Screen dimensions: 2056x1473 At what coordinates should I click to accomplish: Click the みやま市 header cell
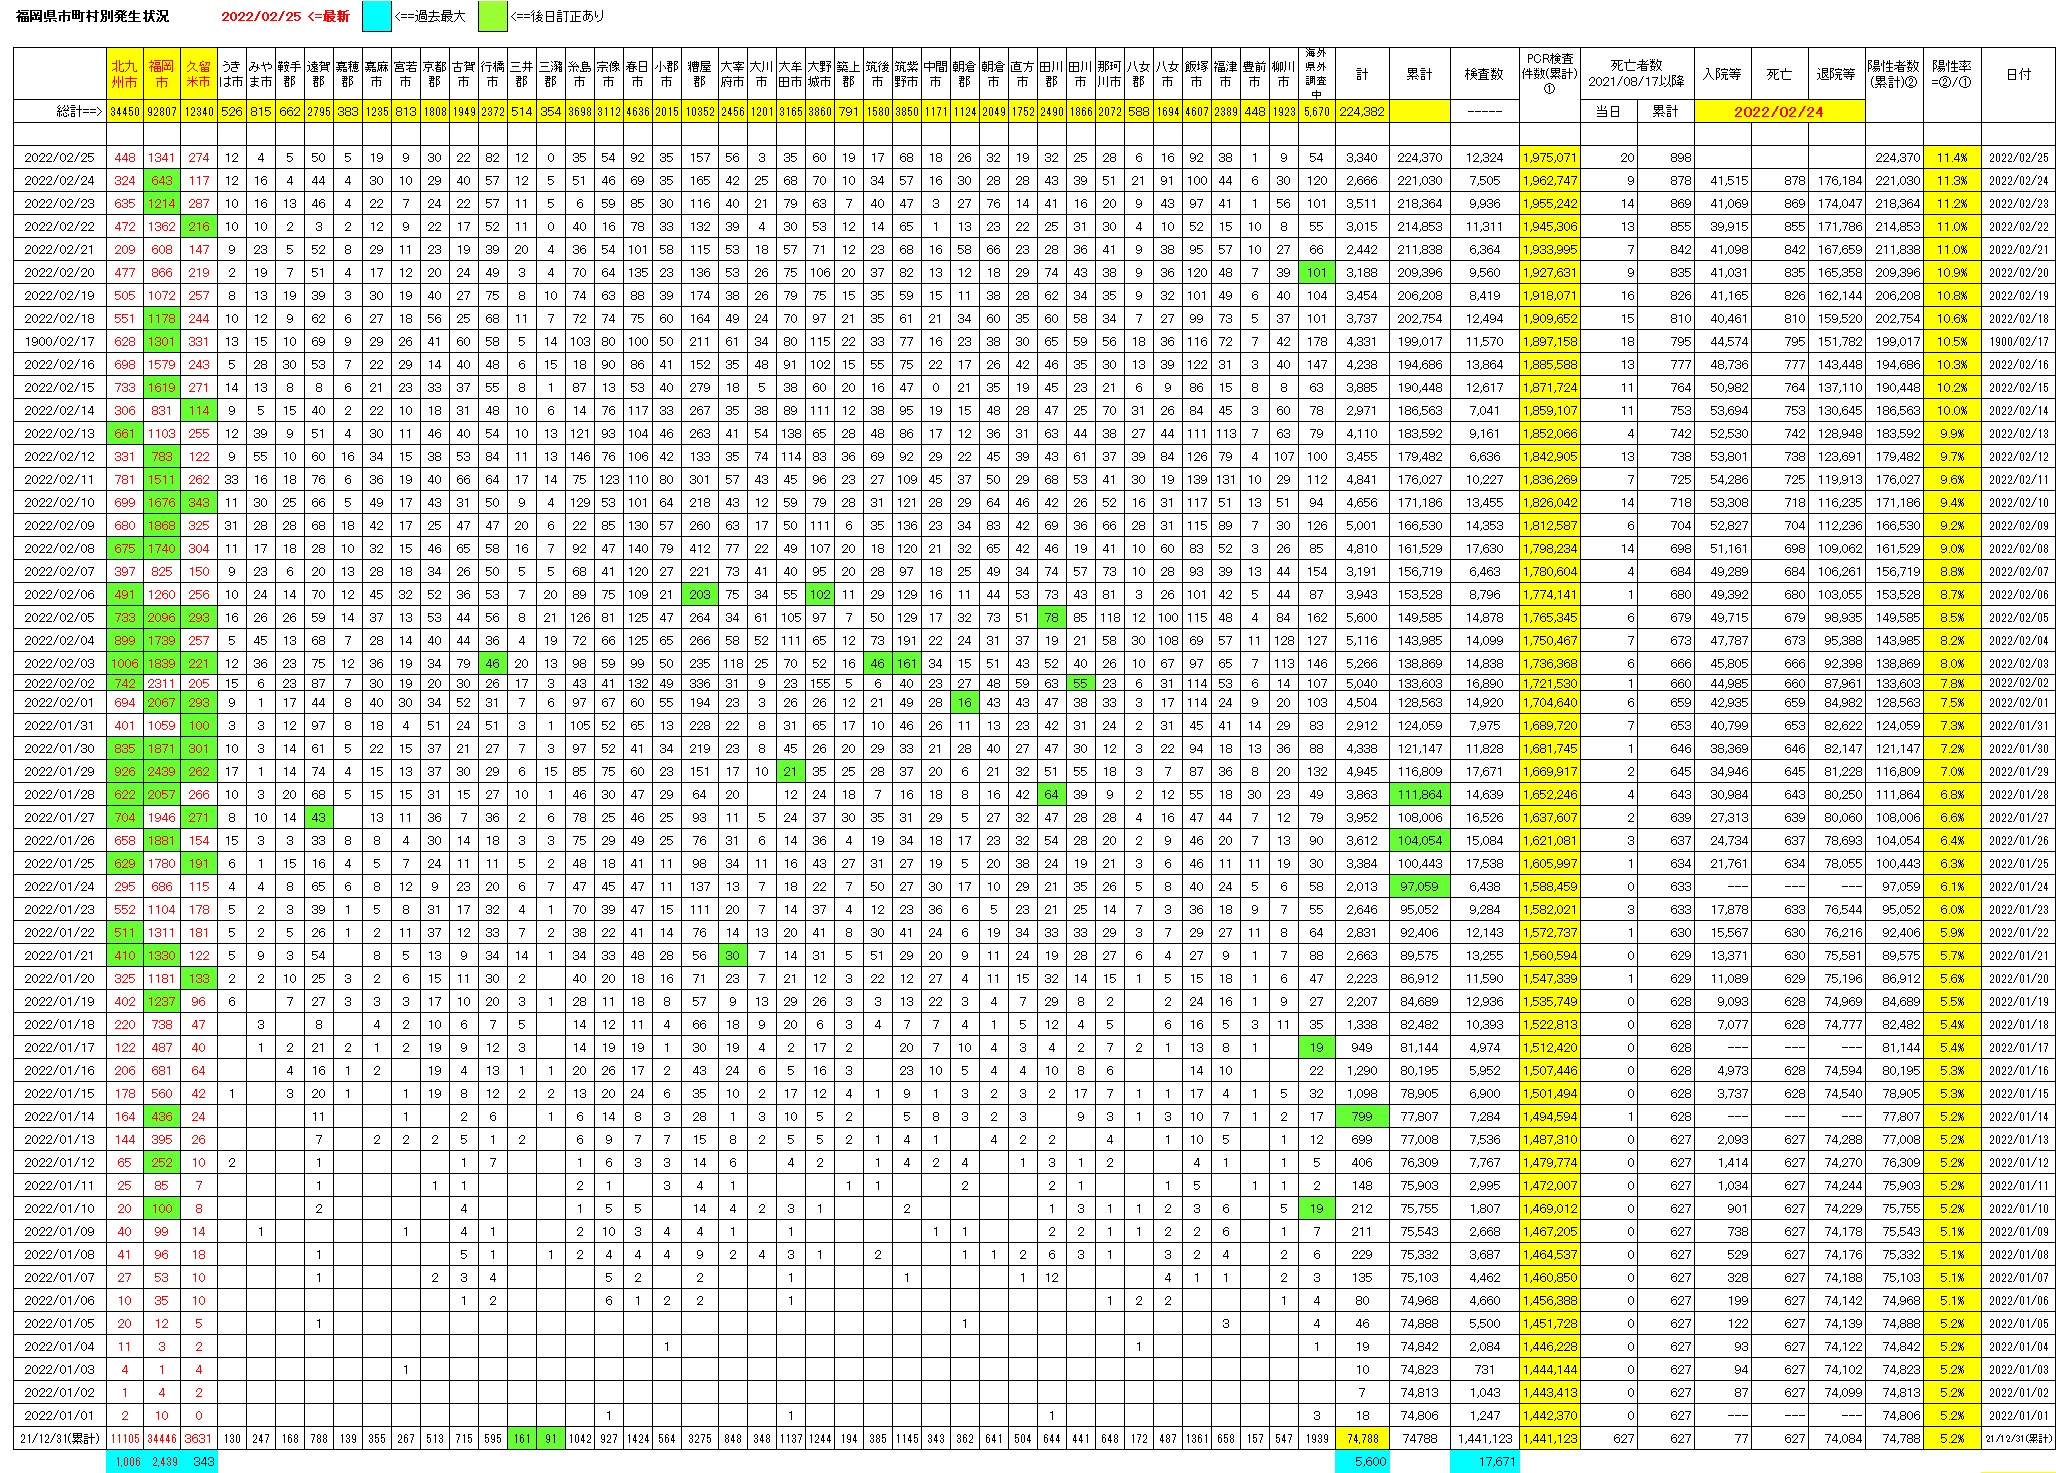pyautogui.click(x=260, y=74)
